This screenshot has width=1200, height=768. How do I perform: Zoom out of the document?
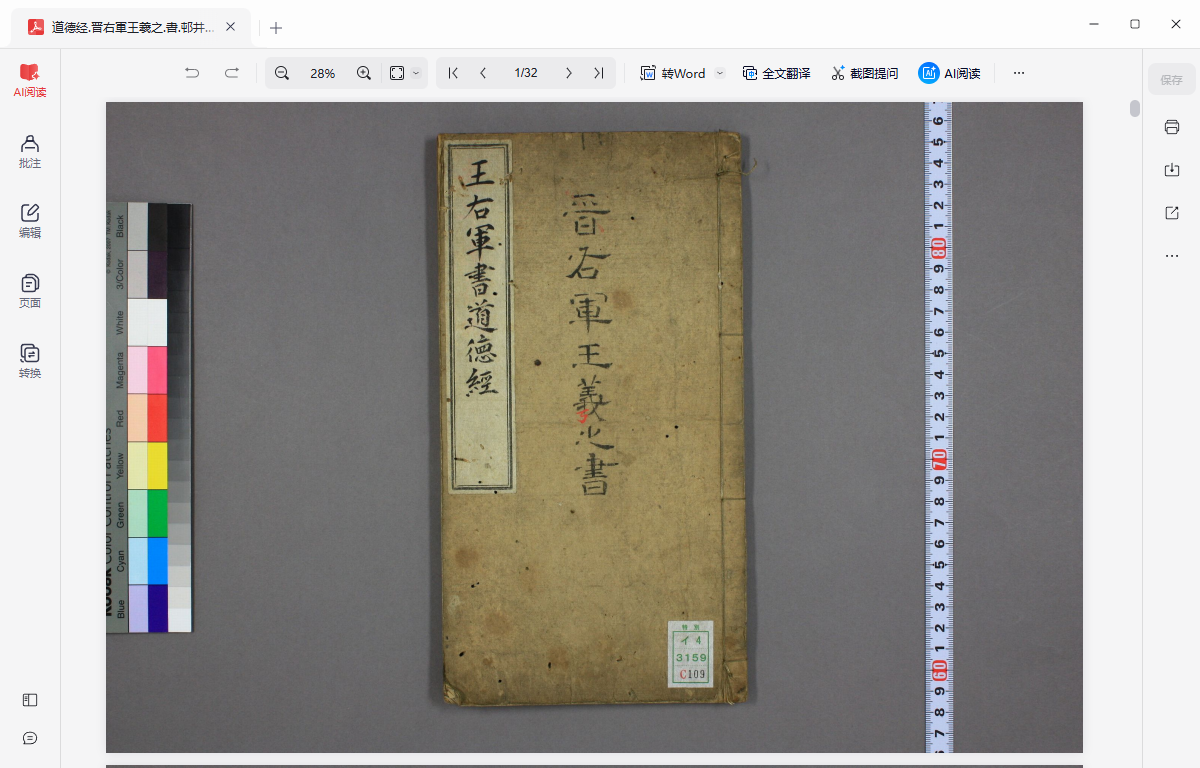[282, 73]
